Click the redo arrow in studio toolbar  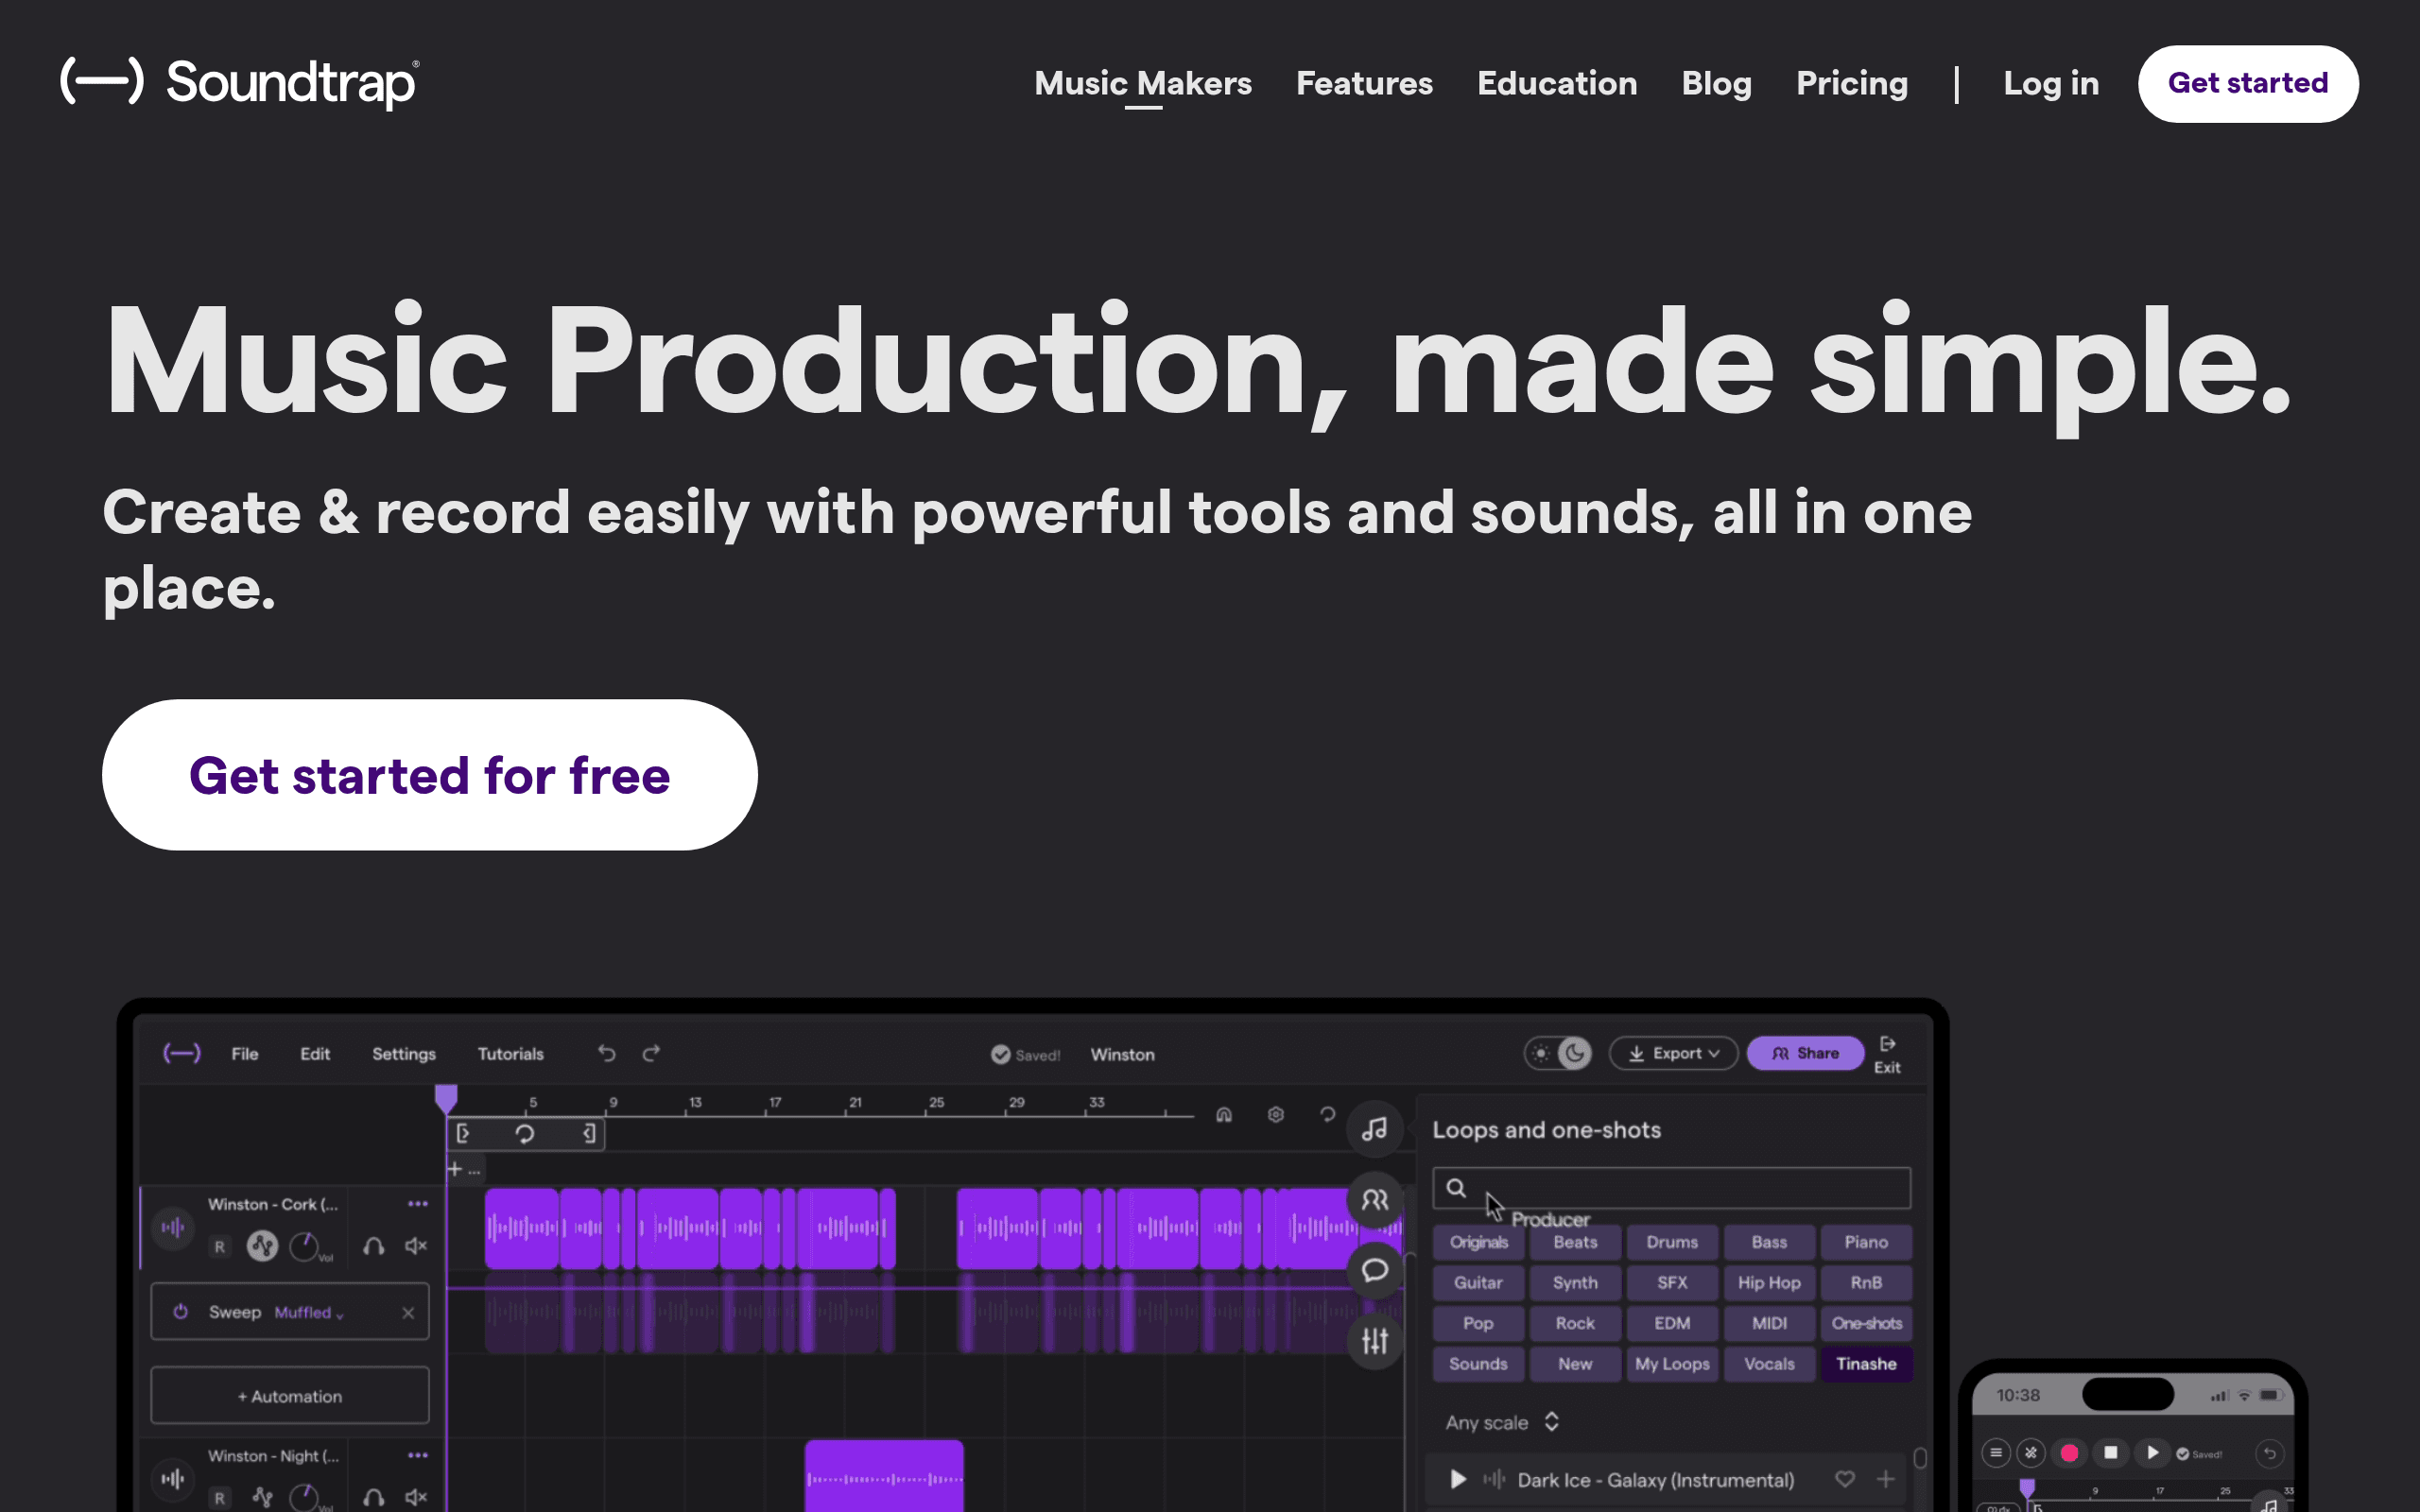(x=651, y=1053)
